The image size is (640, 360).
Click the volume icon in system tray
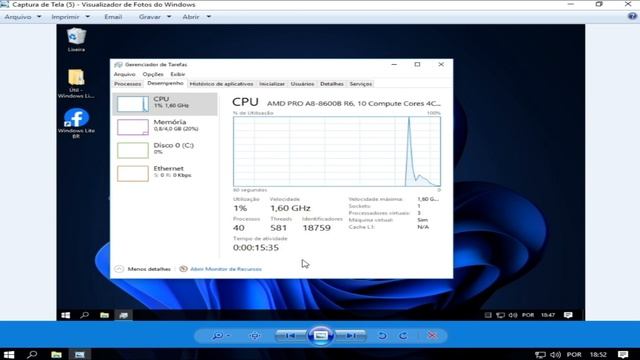[x=556, y=355]
